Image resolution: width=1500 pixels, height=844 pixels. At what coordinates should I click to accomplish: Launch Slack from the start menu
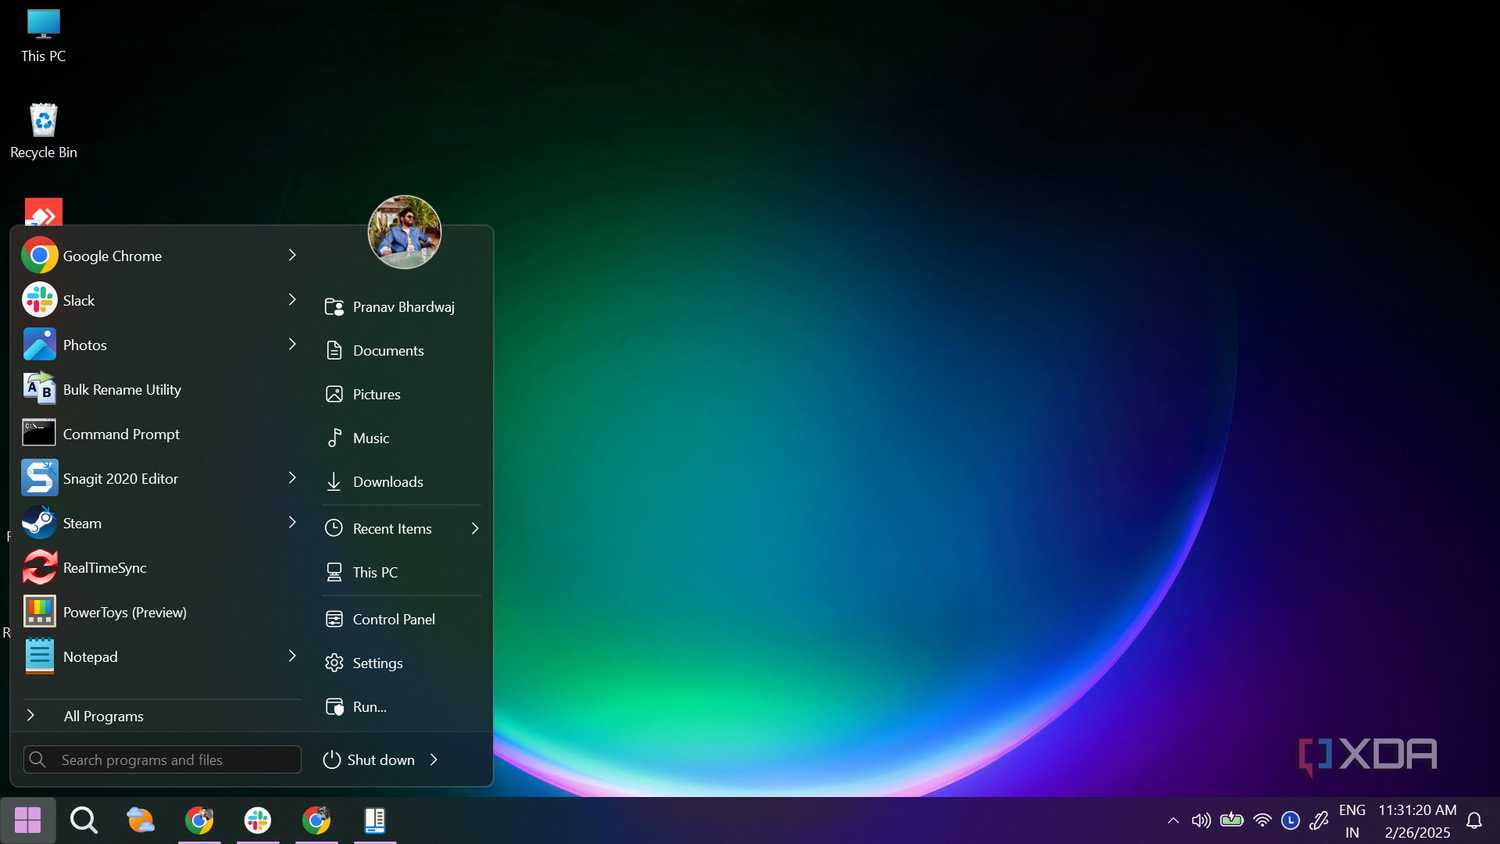coord(160,300)
